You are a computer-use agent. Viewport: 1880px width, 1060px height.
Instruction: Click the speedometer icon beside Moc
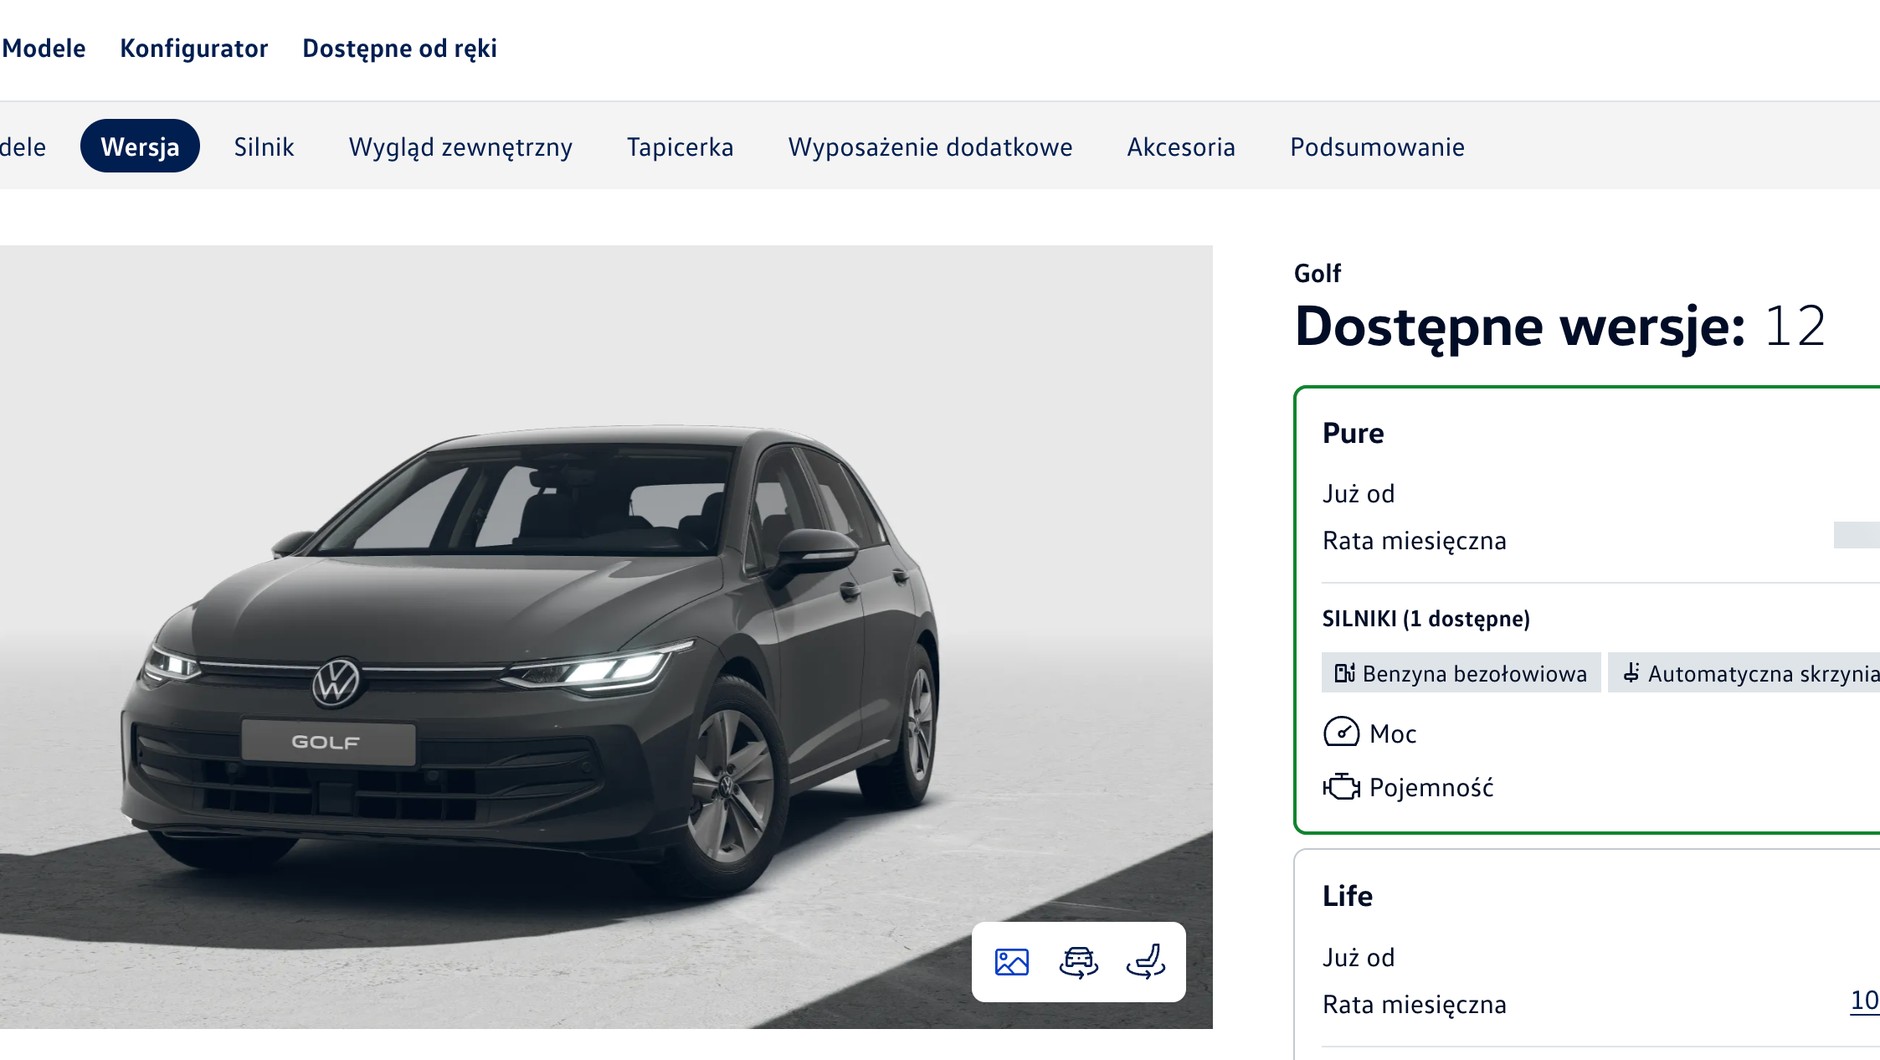coord(1341,733)
